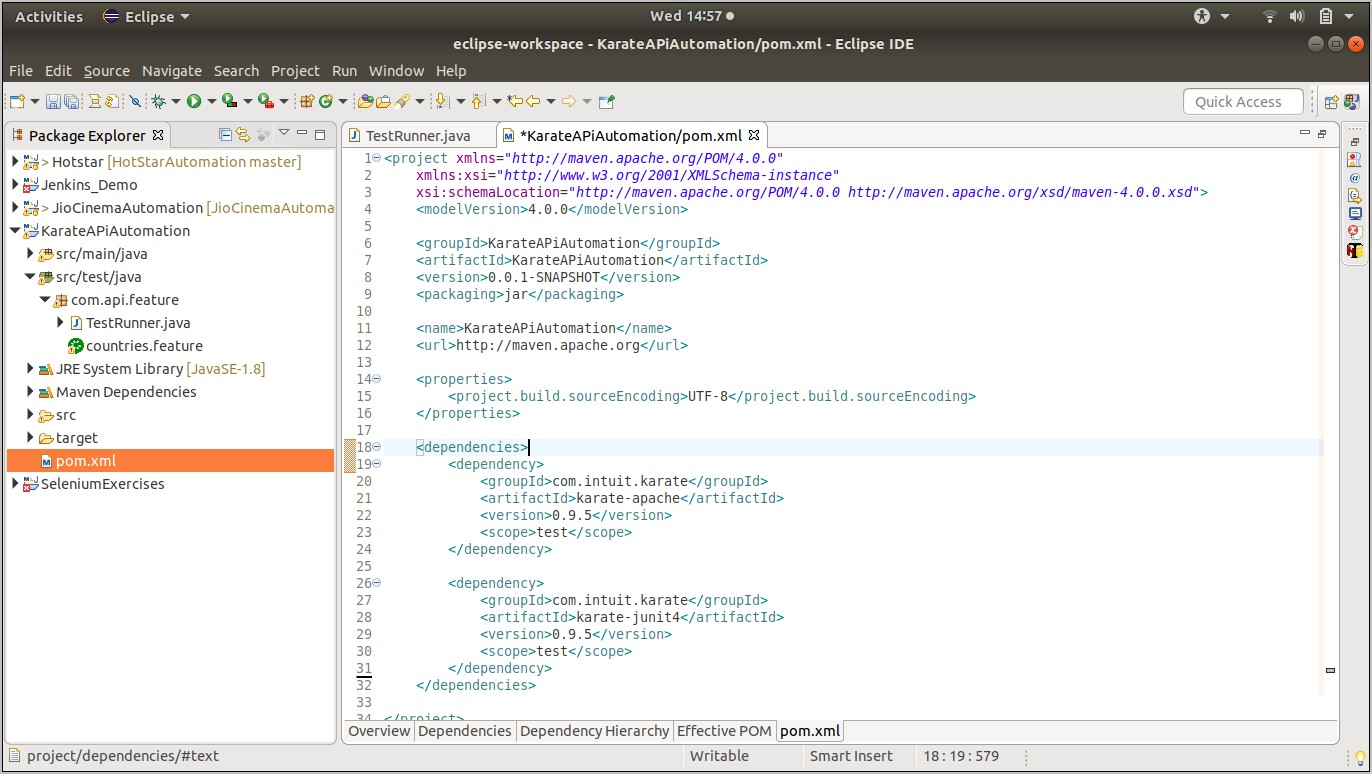Click the Search flashlight icon
This screenshot has height=774, width=1372.
tap(402, 101)
